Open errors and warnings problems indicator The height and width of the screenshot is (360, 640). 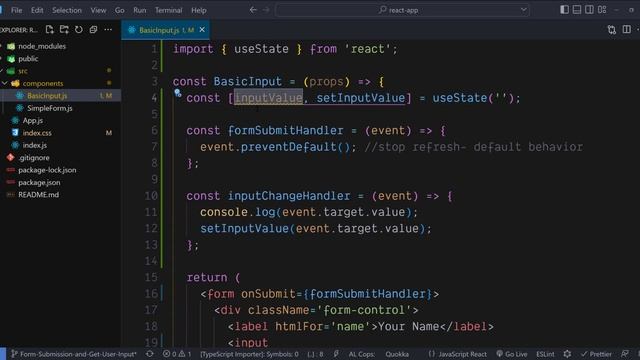[177, 354]
